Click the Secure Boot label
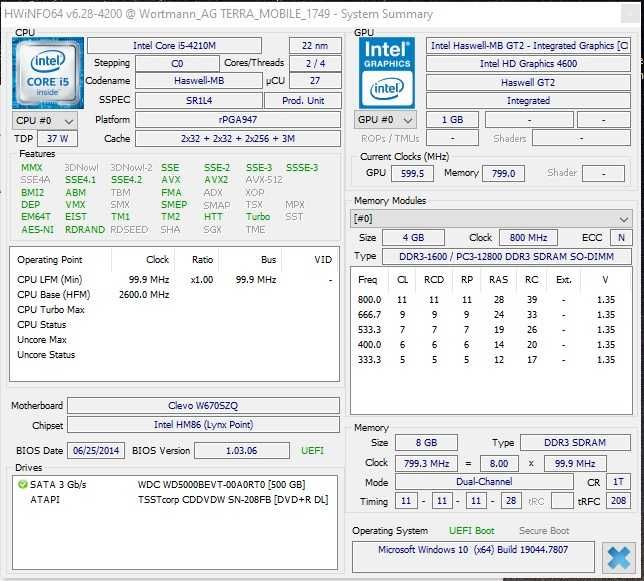The image size is (644, 581). [x=544, y=530]
